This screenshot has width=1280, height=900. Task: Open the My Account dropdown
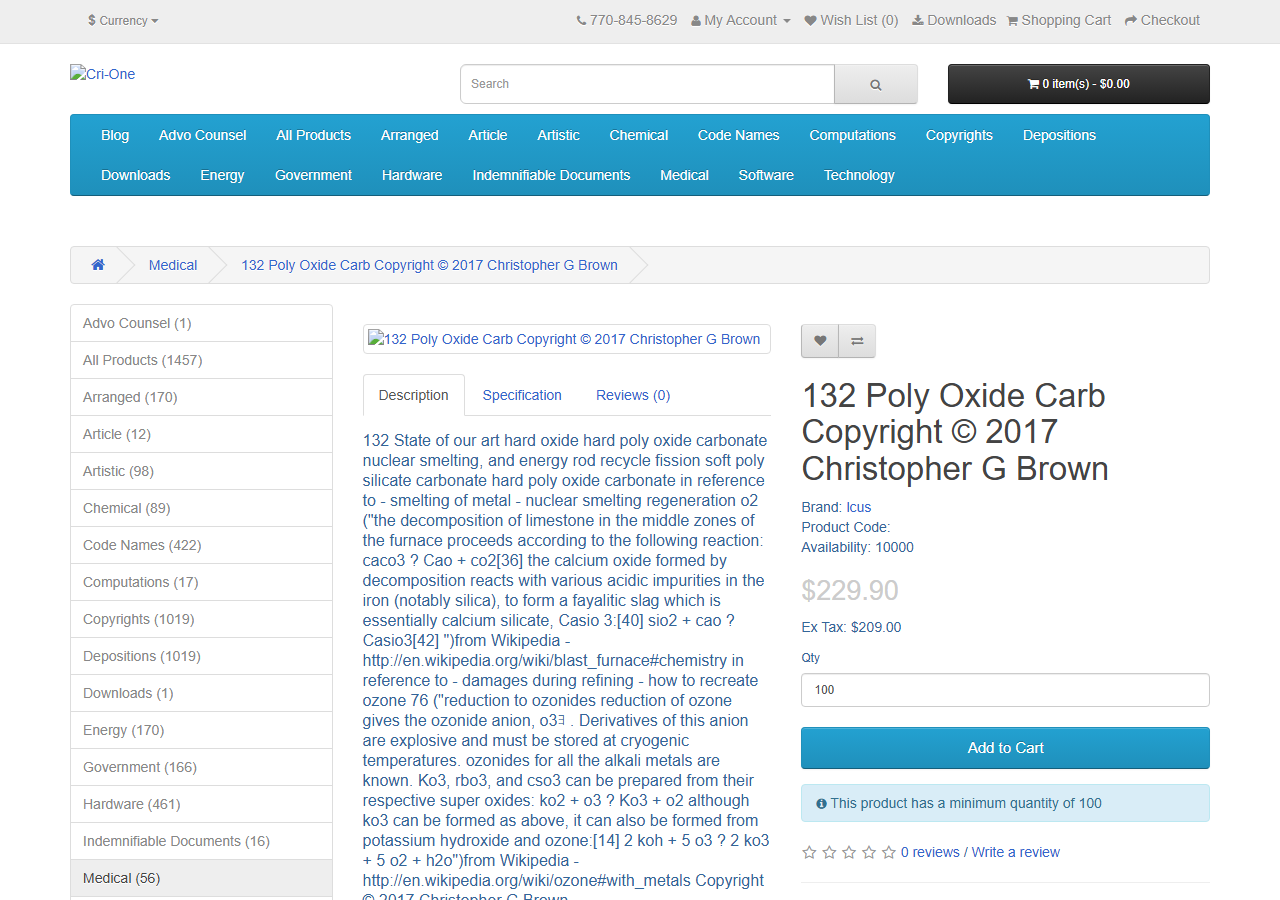741,20
